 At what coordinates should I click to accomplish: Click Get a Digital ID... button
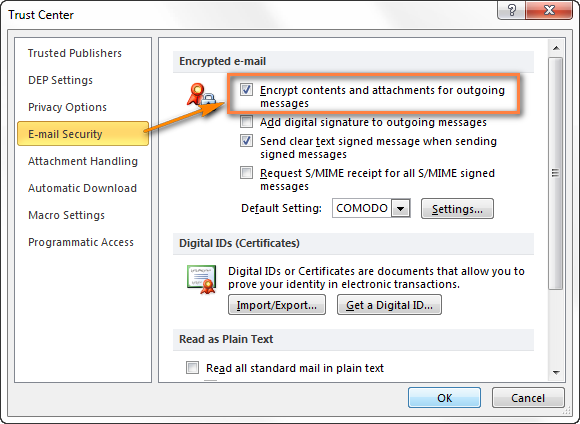tap(389, 305)
